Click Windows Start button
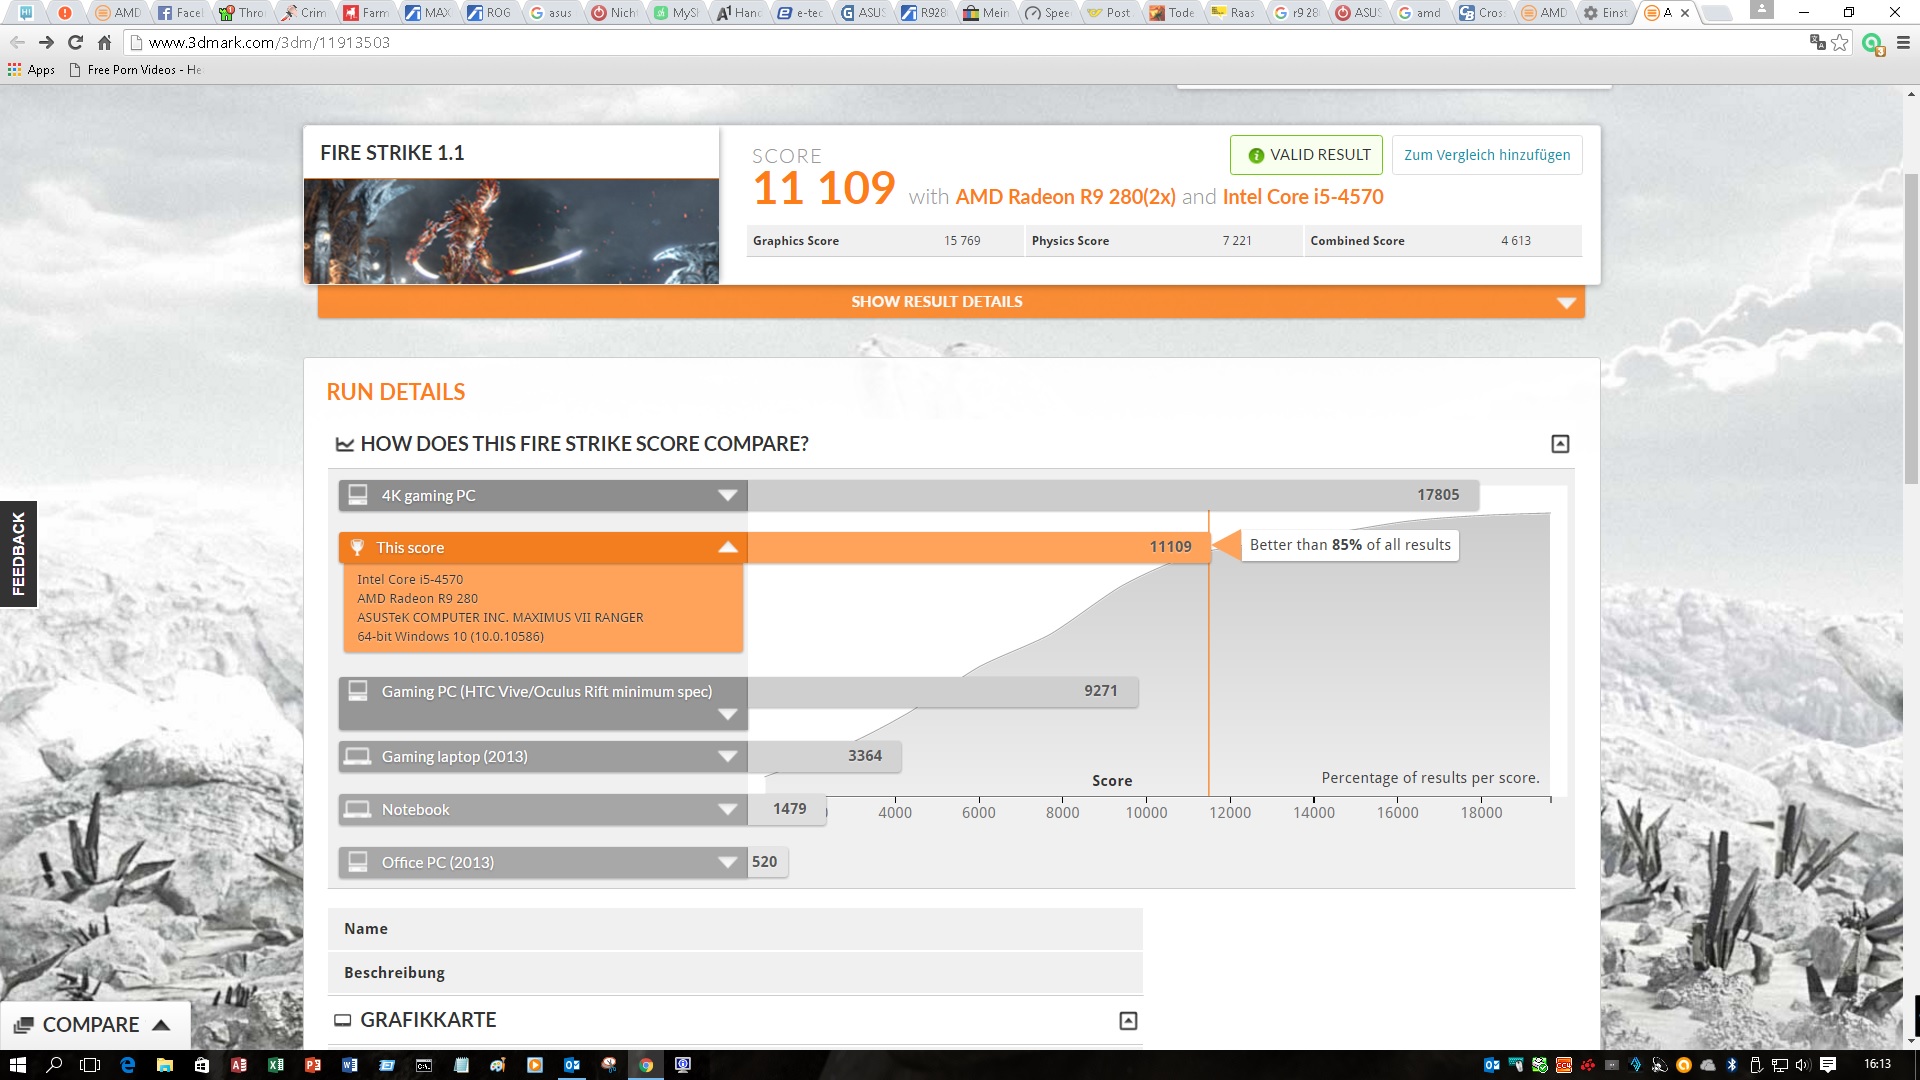The image size is (1920, 1080). 17,1065
